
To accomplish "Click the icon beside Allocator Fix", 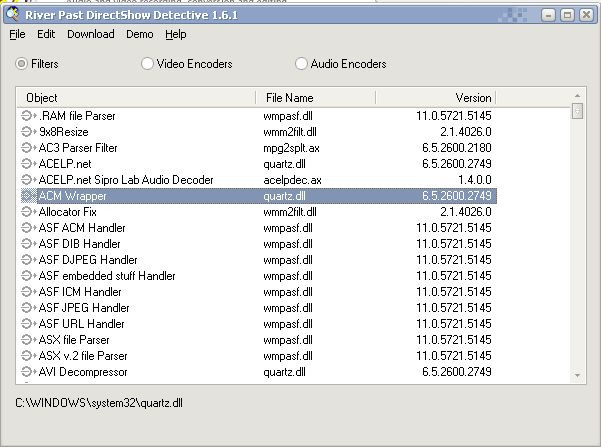I will pos(29,212).
